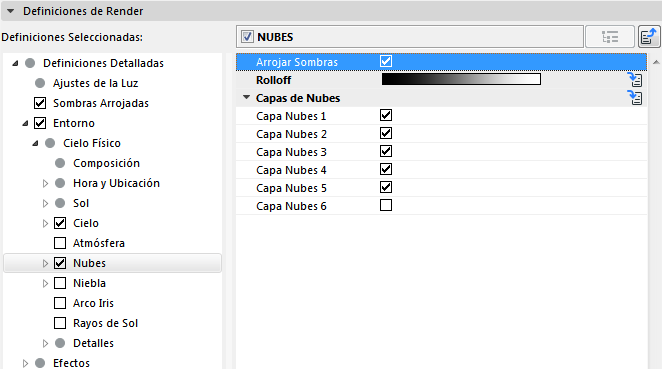Select the Capa Nubes 6 row label
This screenshot has height=369, width=662.
(291, 206)
